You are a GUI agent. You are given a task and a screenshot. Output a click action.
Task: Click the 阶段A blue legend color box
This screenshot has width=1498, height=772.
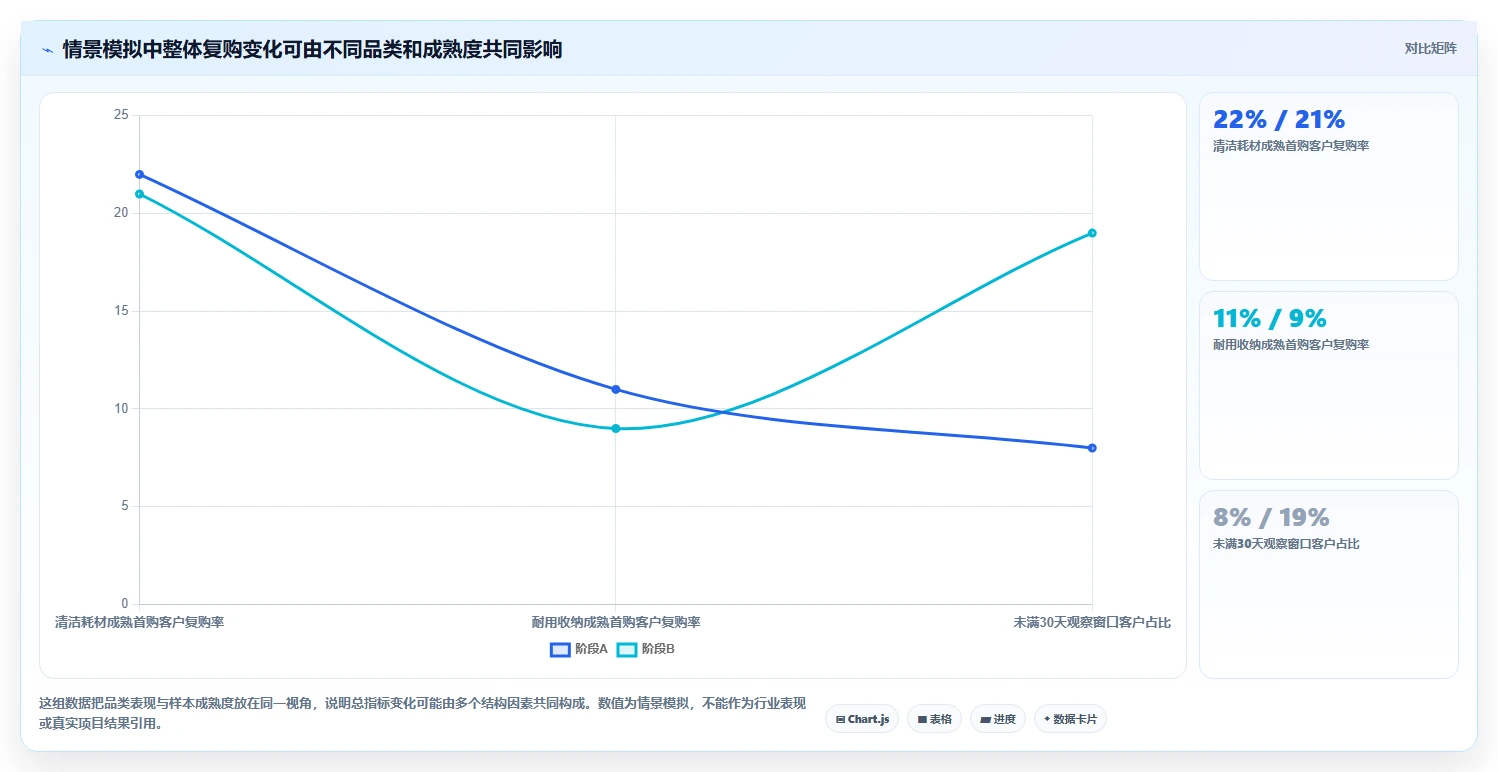[560, 649]
